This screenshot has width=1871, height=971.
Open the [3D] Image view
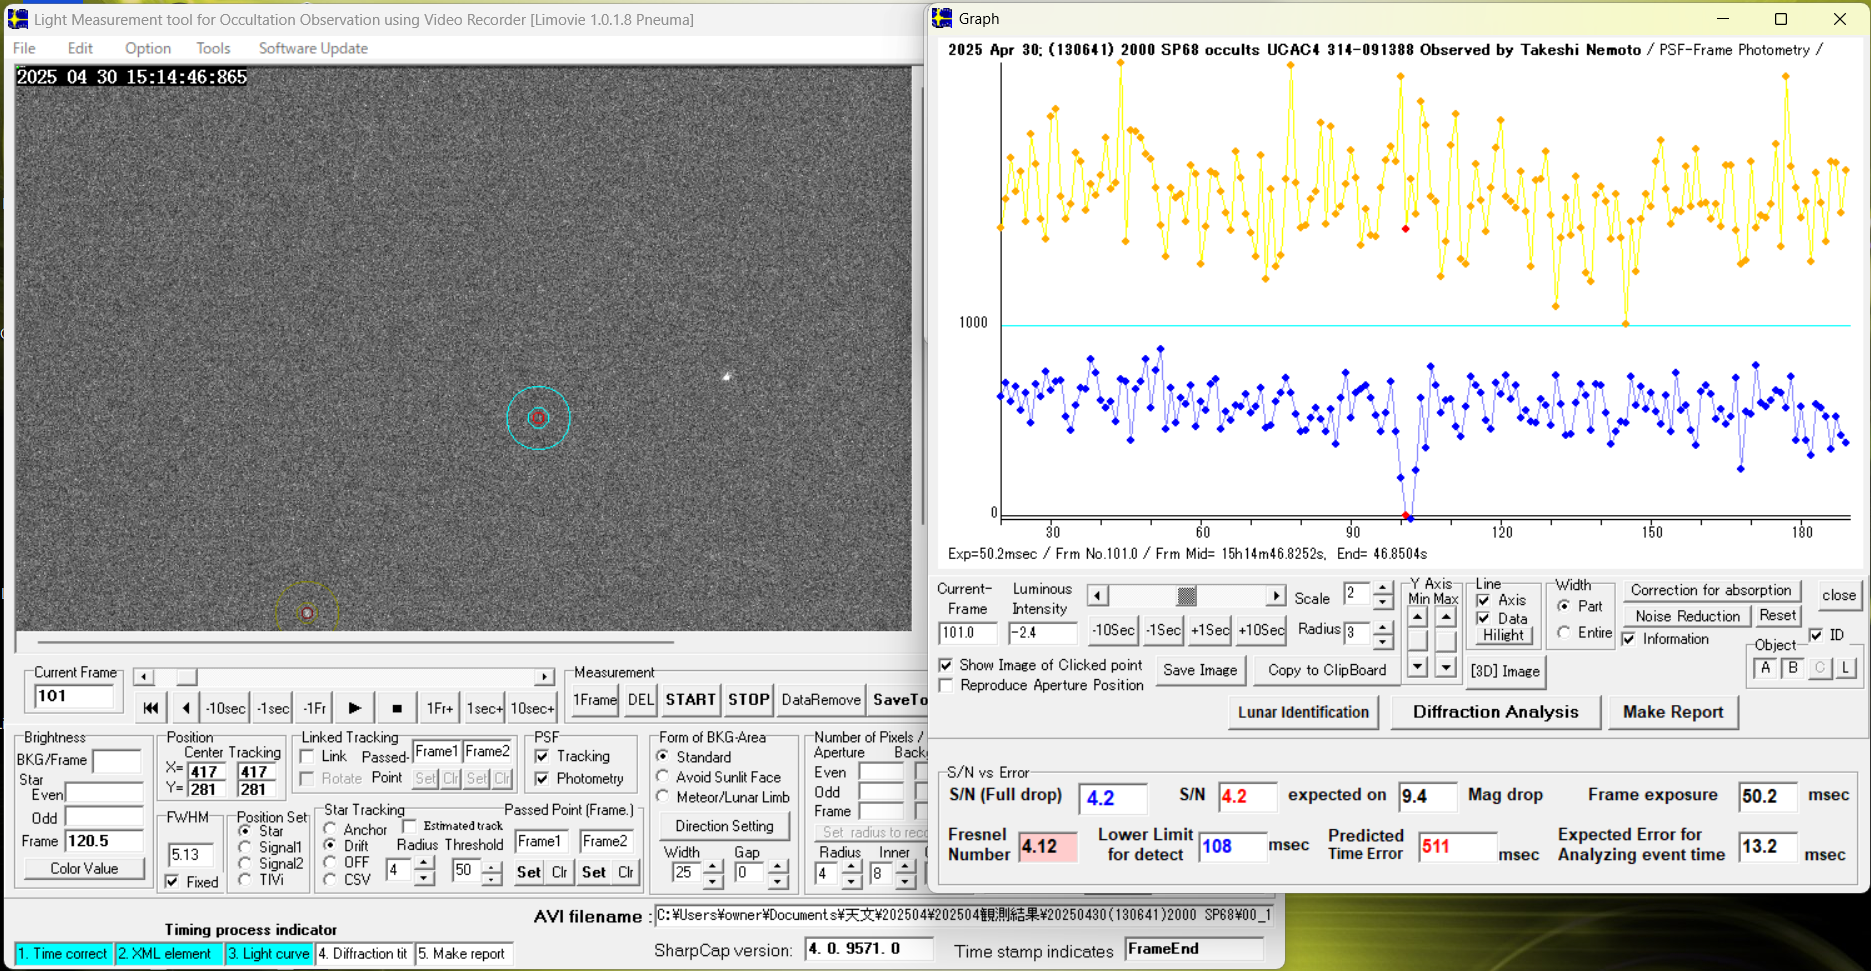click(x=1505, y=671)
